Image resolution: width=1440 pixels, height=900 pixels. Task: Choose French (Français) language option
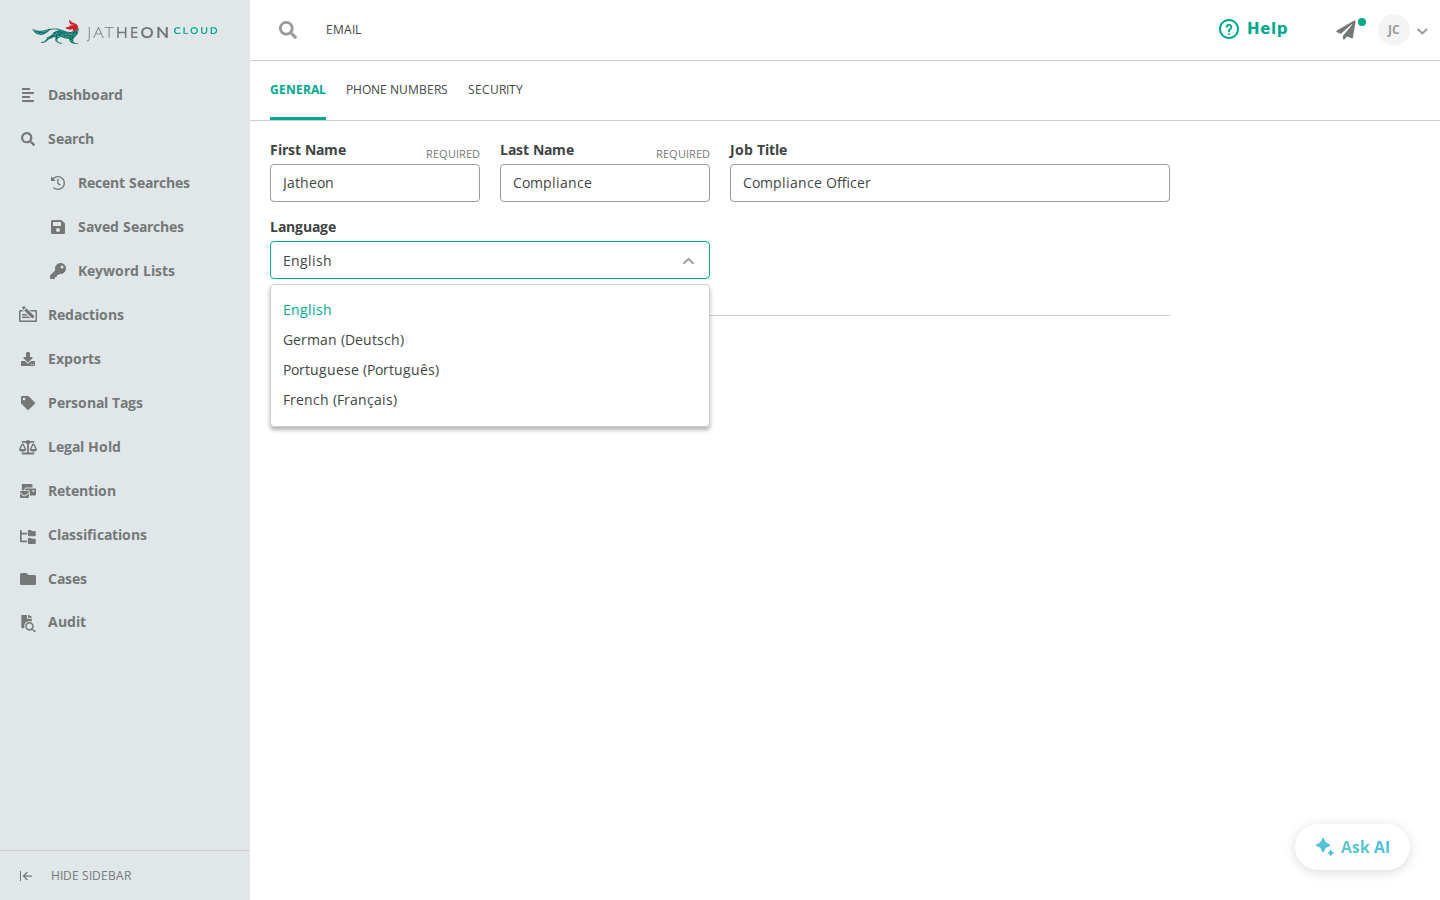pyautogui.click(x=490, y=400)
